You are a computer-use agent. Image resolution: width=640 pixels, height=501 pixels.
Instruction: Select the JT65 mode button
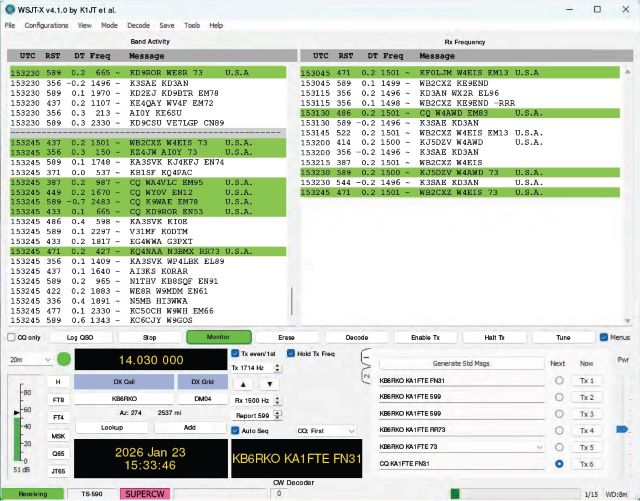[57, 471]
